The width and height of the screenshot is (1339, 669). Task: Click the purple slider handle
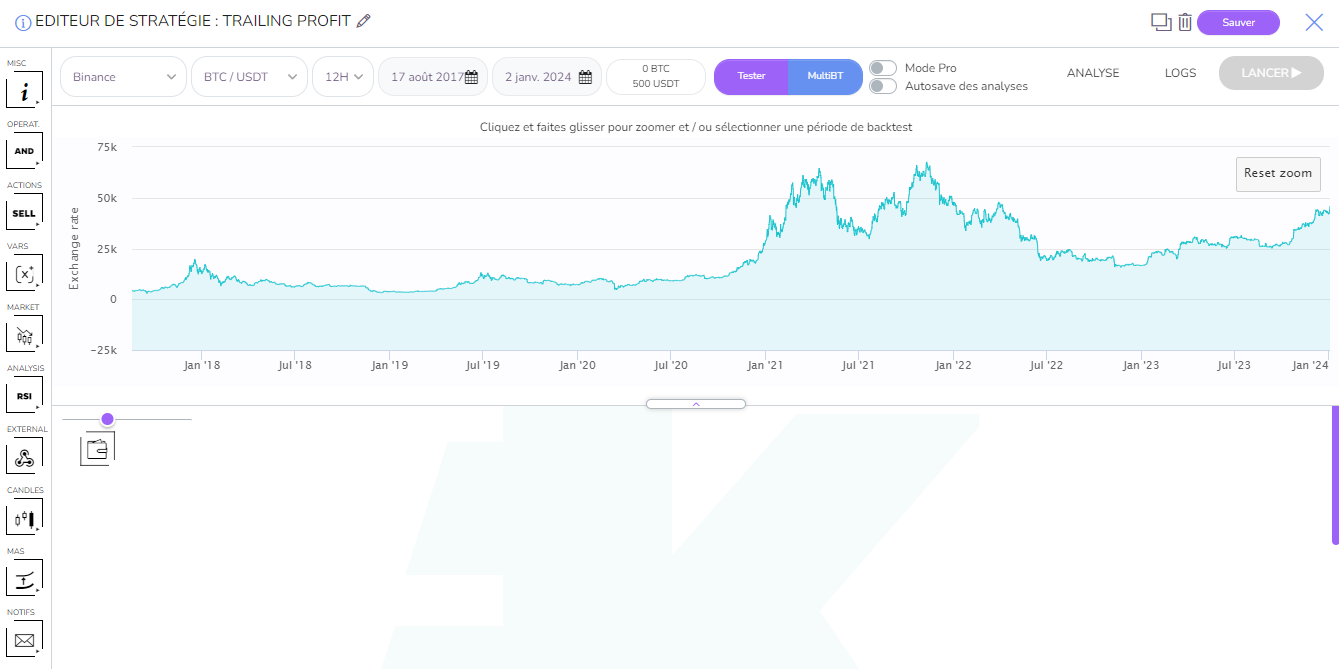[107, 419]
